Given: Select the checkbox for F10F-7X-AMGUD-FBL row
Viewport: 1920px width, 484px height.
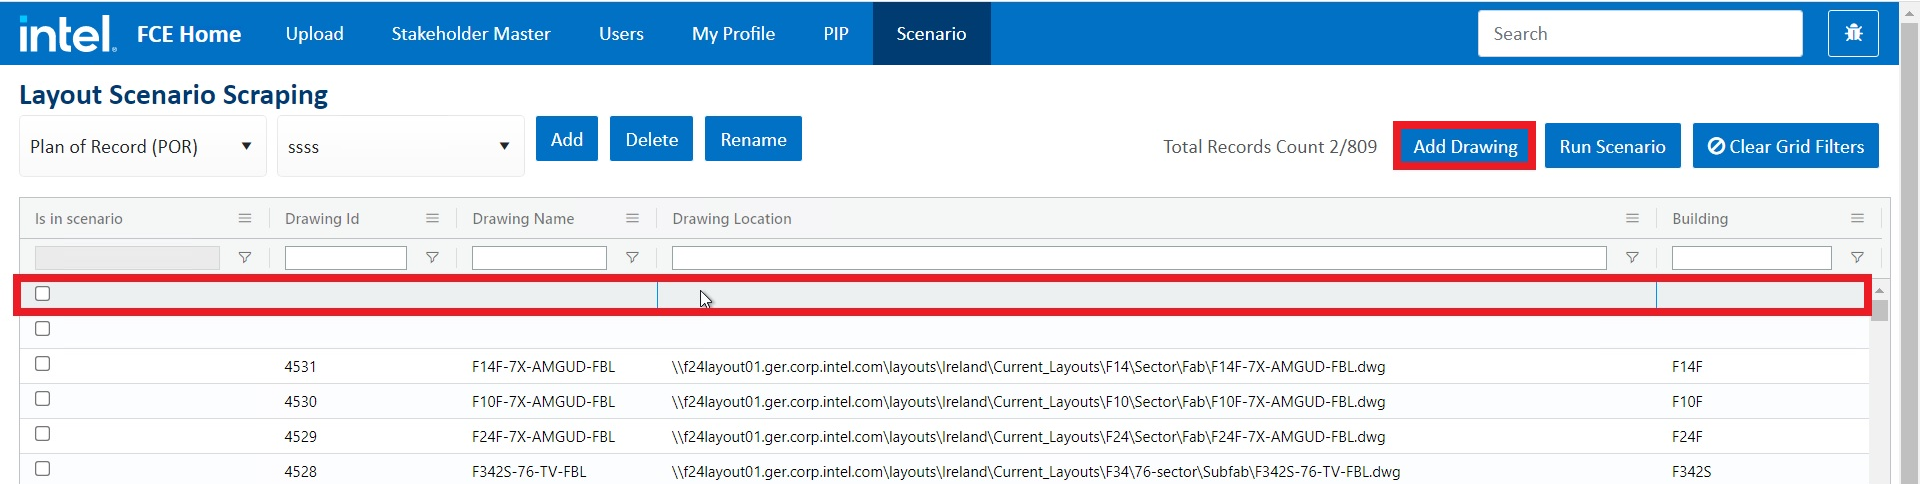Looking at the screenshot, I should pos(43,399).
